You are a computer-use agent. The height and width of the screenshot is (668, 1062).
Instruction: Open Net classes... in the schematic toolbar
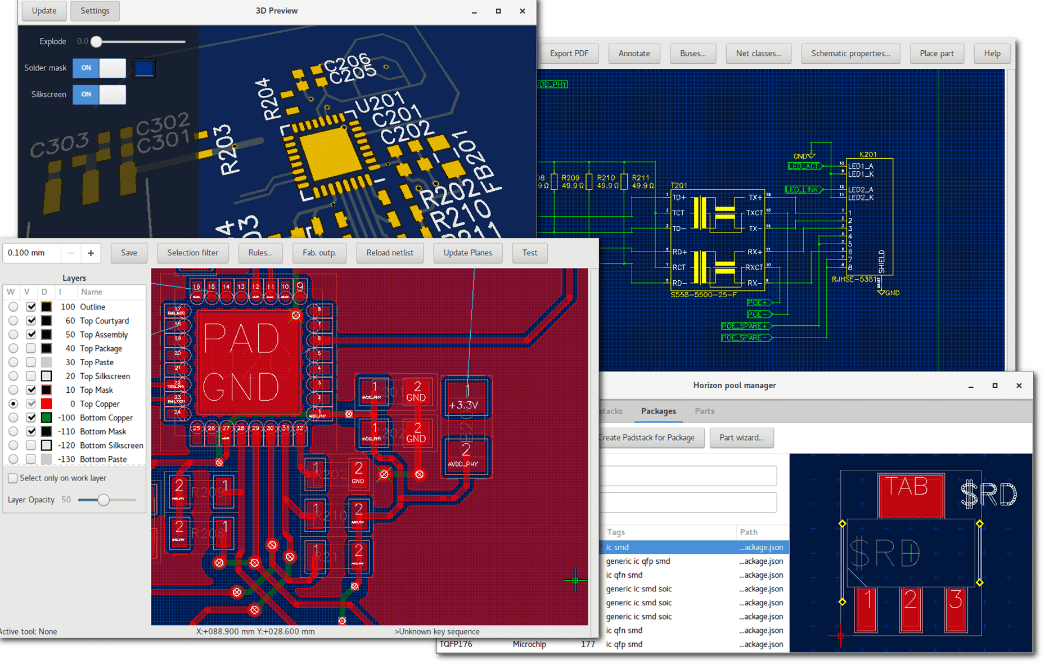coord(759,54)
